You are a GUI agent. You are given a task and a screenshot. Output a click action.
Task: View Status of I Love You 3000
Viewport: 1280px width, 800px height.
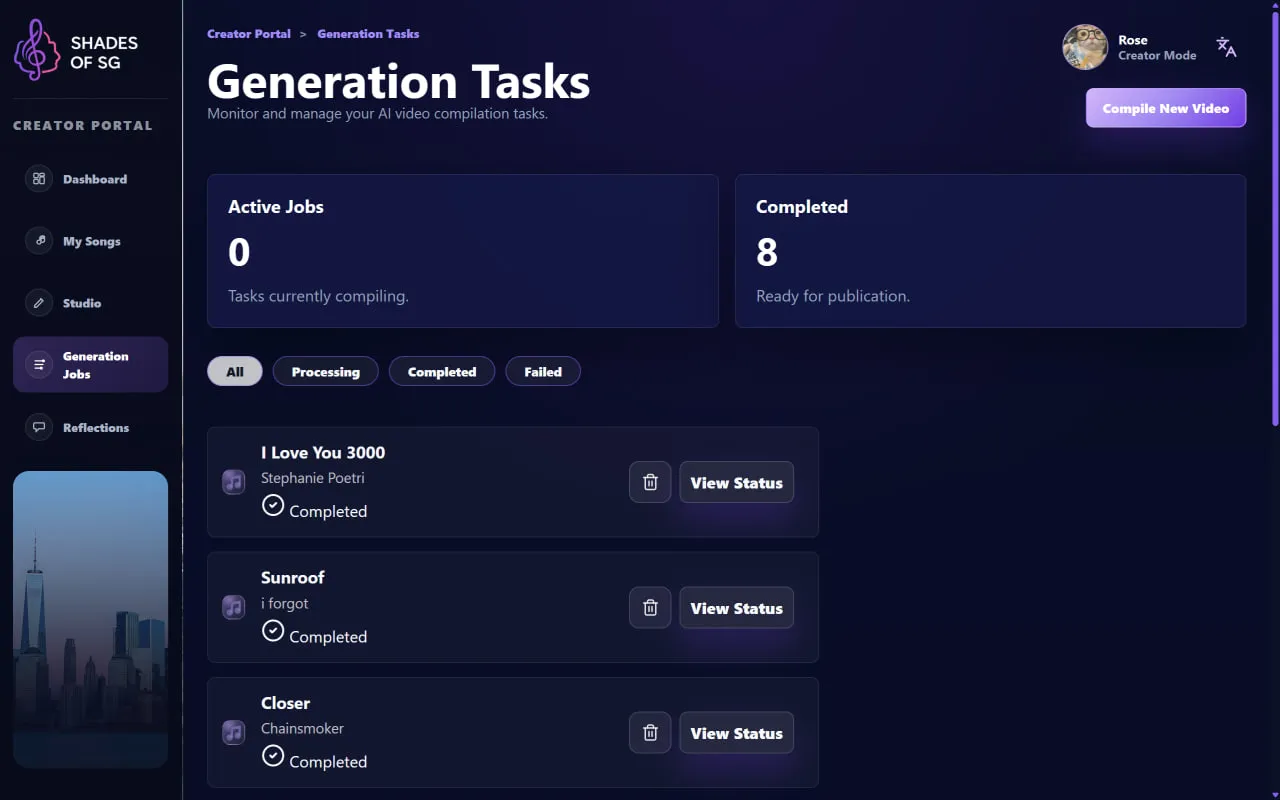(737, 482)
